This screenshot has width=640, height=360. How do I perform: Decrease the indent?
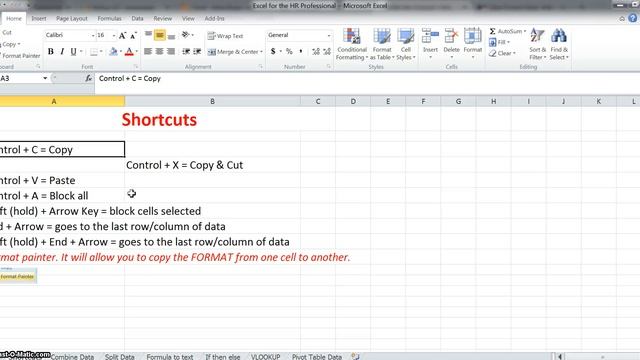[x=186, y=51]
